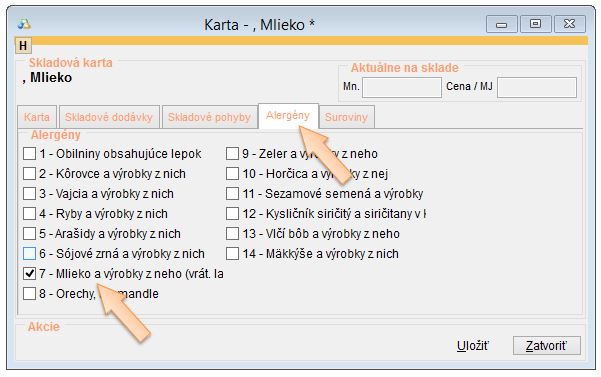The width and height of the screenshot is (601, 377).
Task: Click the H button below title bar
Action: pos(23,46)
